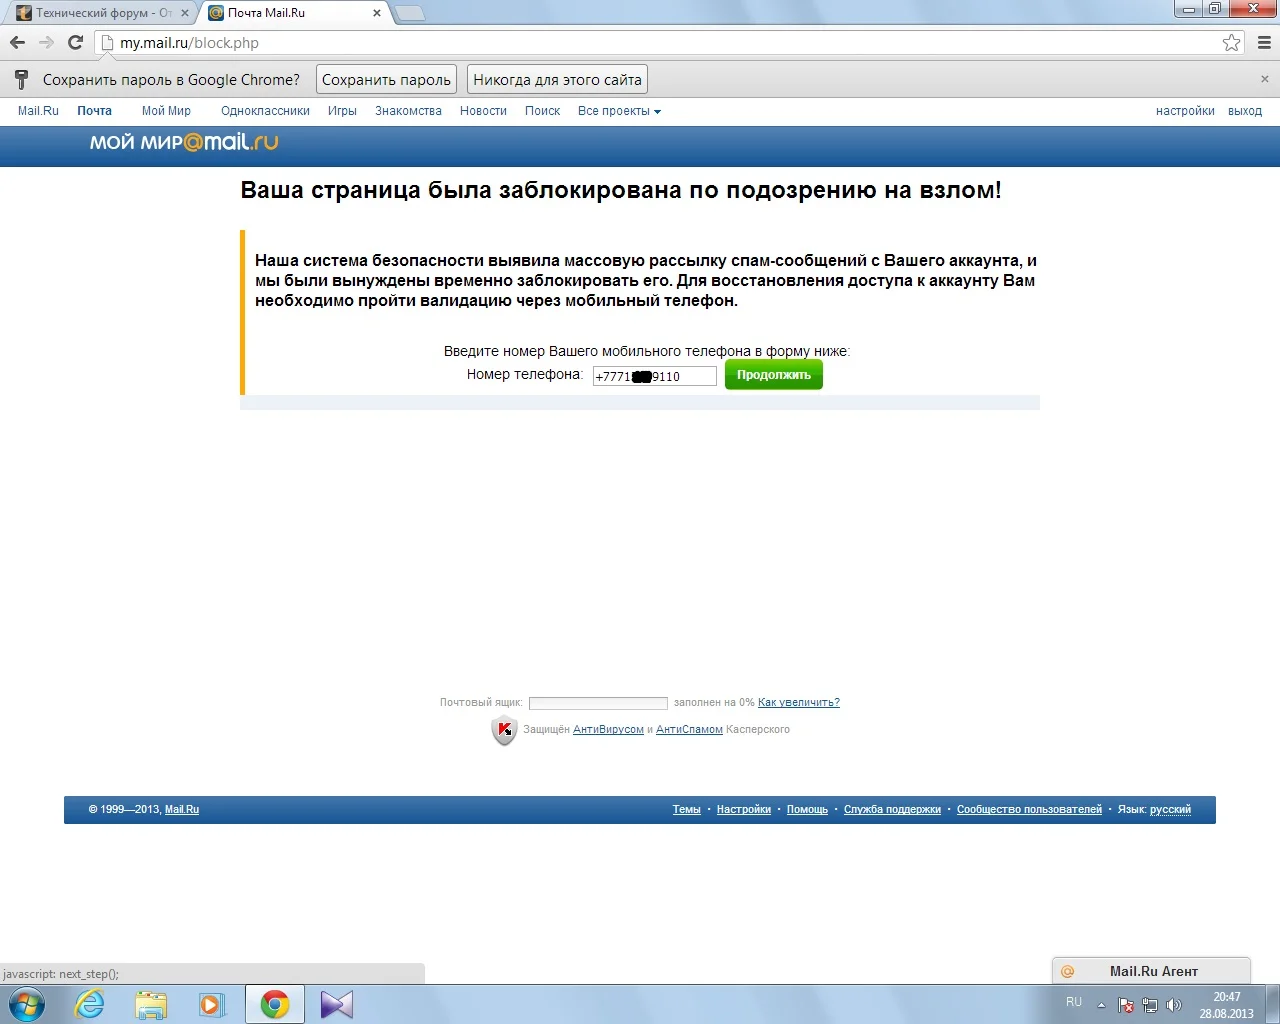Click the Mail.Ru Агент @ icon

pyautogui.click(x=1067, y=971)
